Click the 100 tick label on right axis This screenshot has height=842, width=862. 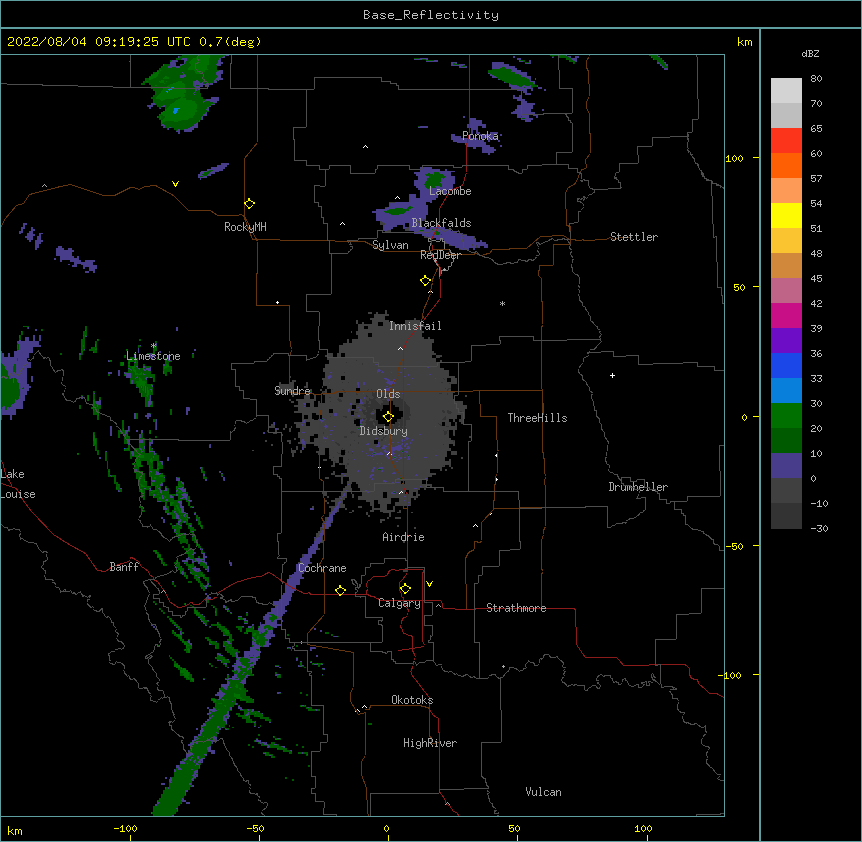pyautogui.click(x=734, y=158)
